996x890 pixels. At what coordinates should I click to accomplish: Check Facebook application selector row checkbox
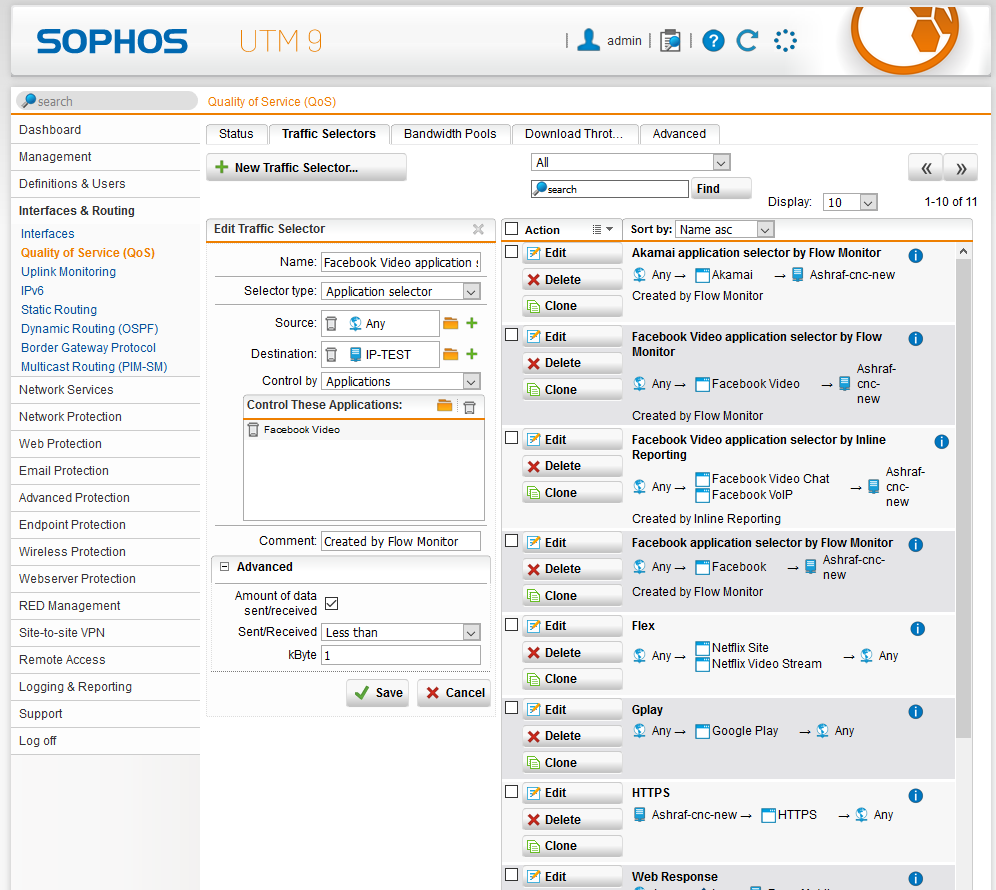pyautogui.click(x=511, y=541)
